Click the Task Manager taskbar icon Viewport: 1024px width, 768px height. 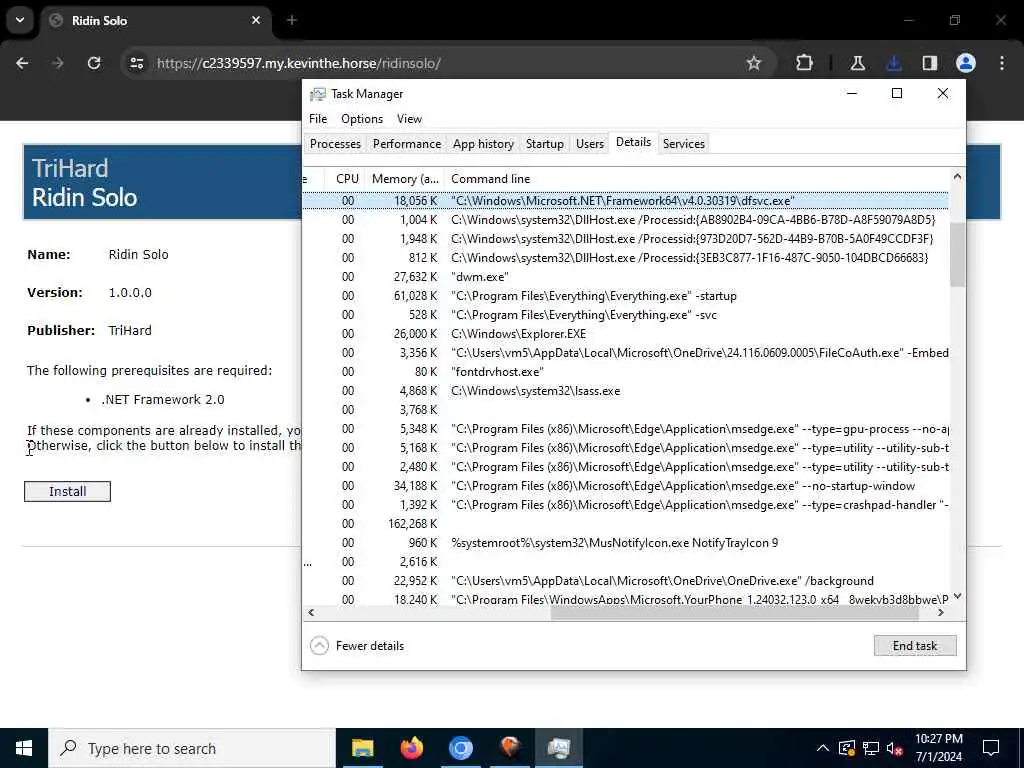[x=559, y=748]
